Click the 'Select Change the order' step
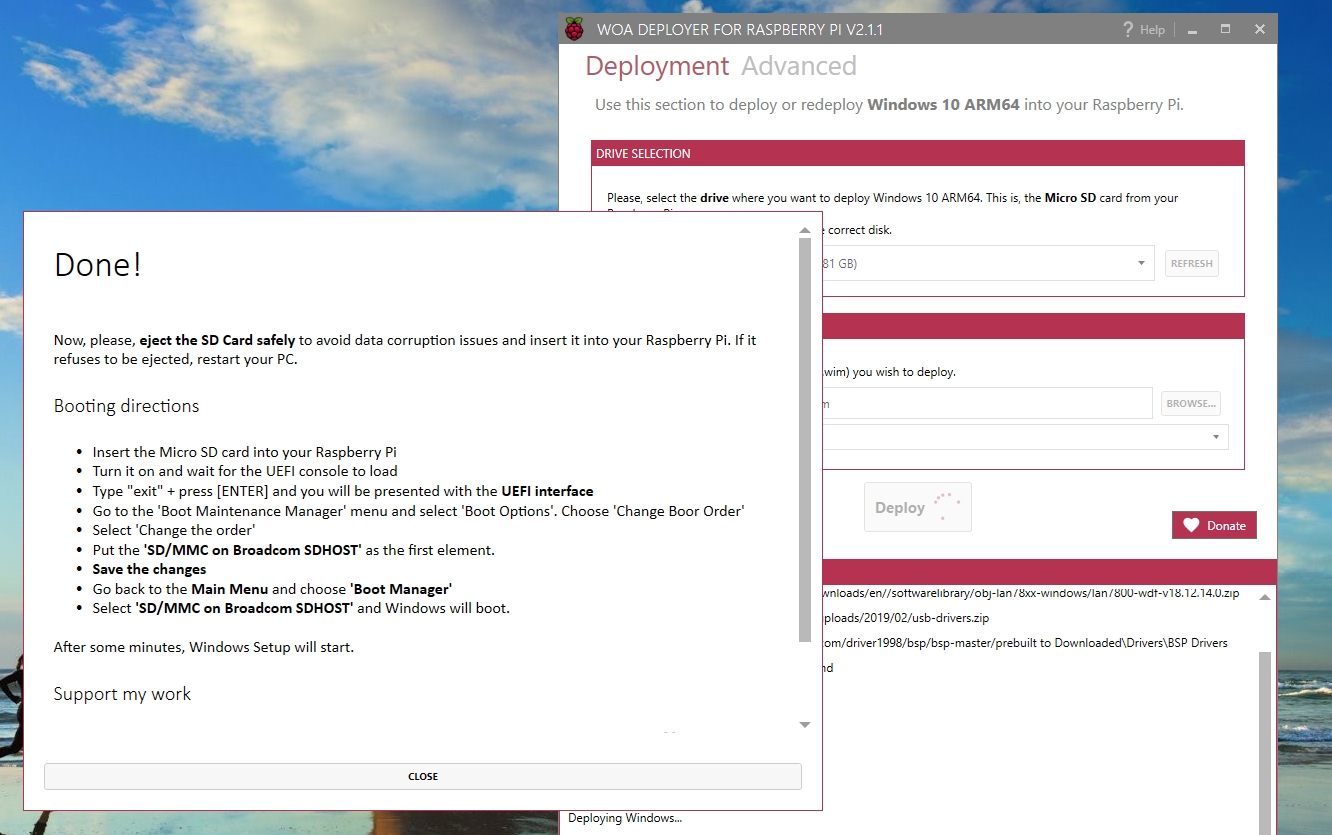Screen dimensions: 1332x835 [174, 530]
